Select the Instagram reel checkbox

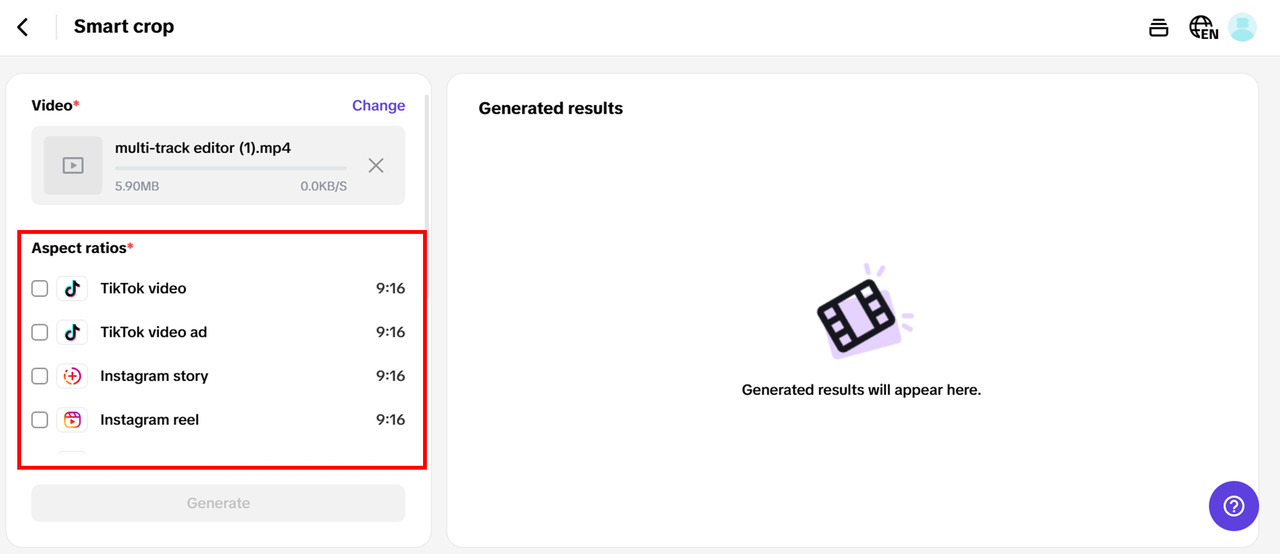point(40,420)
